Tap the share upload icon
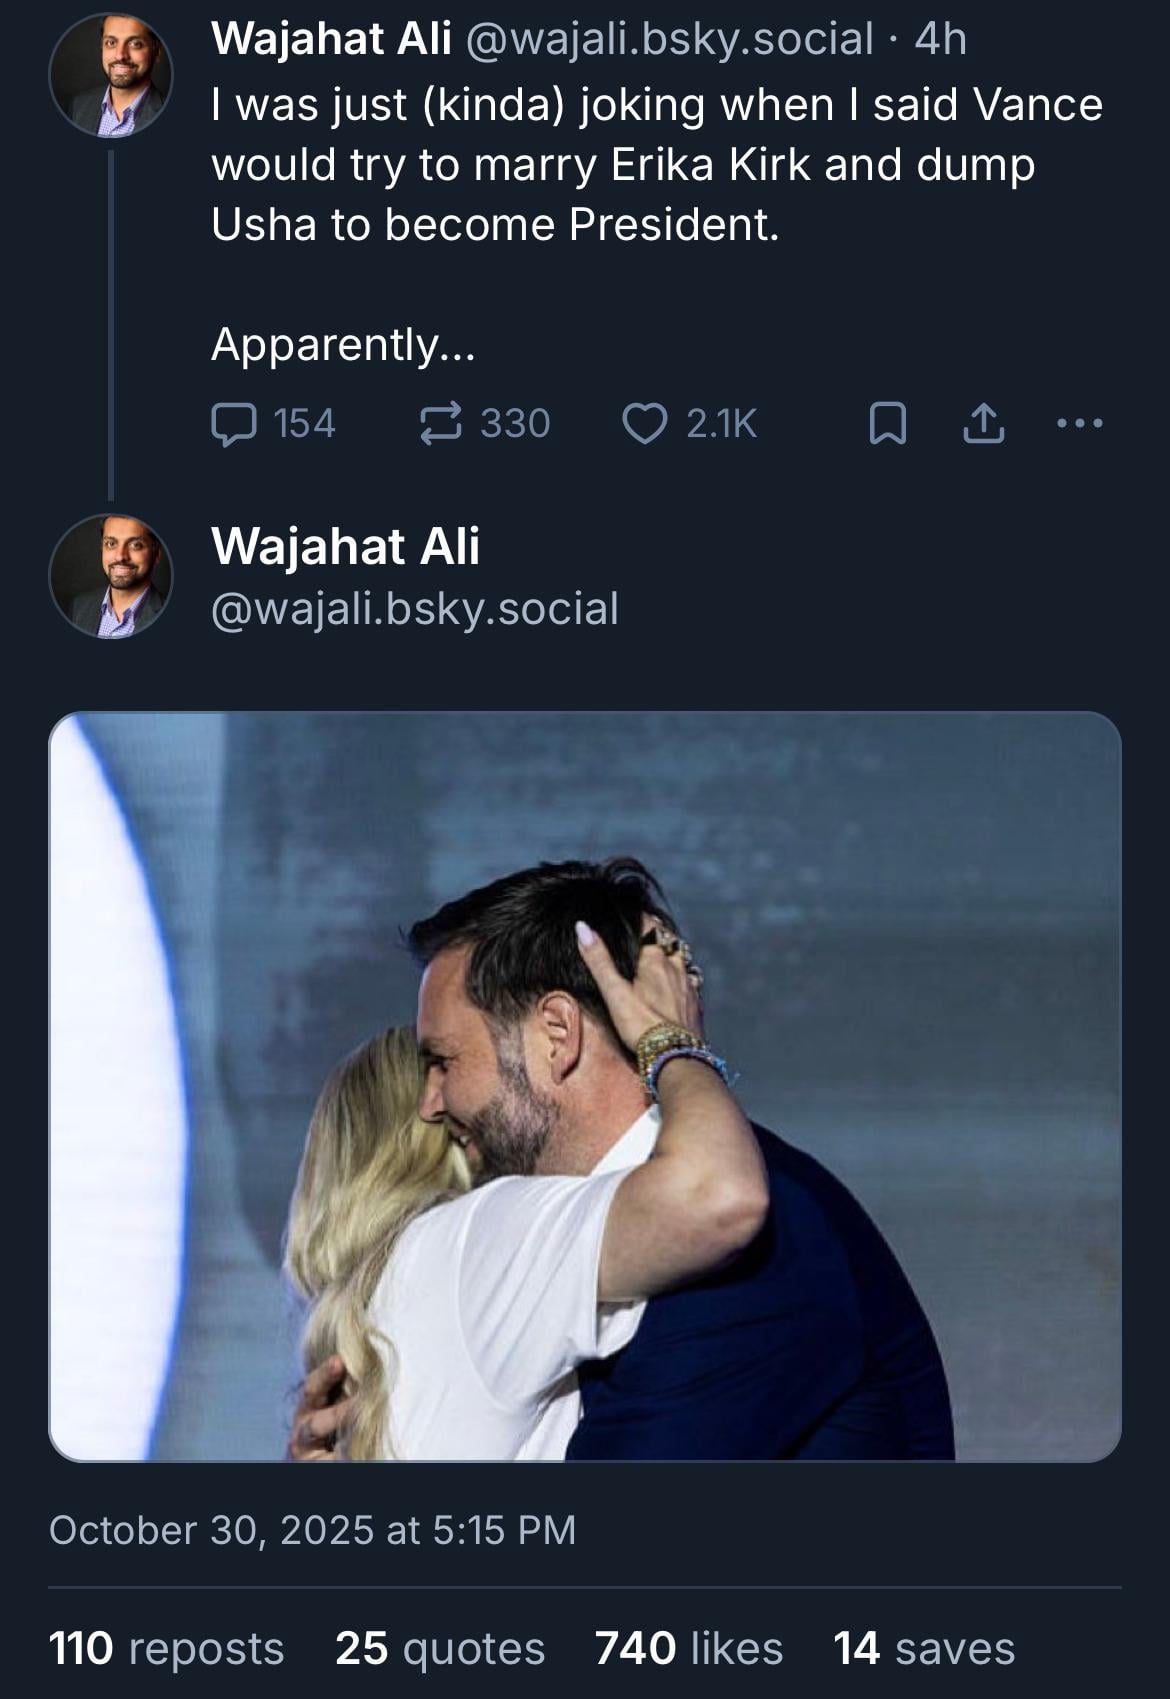Screen dimensions: 1170x1699 pos(983,423)
